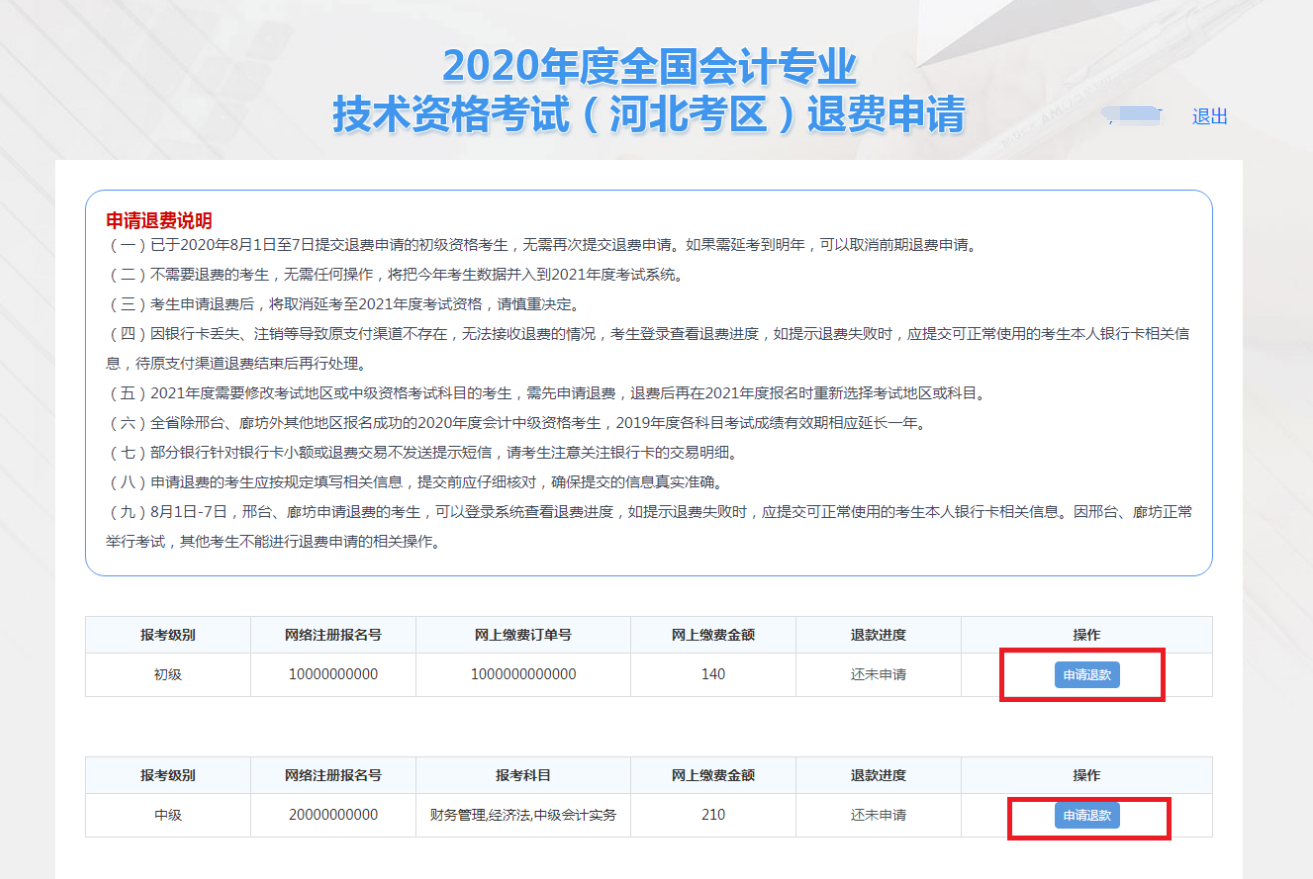
Task: Click the payment amount 140
Action: [713, 674]
